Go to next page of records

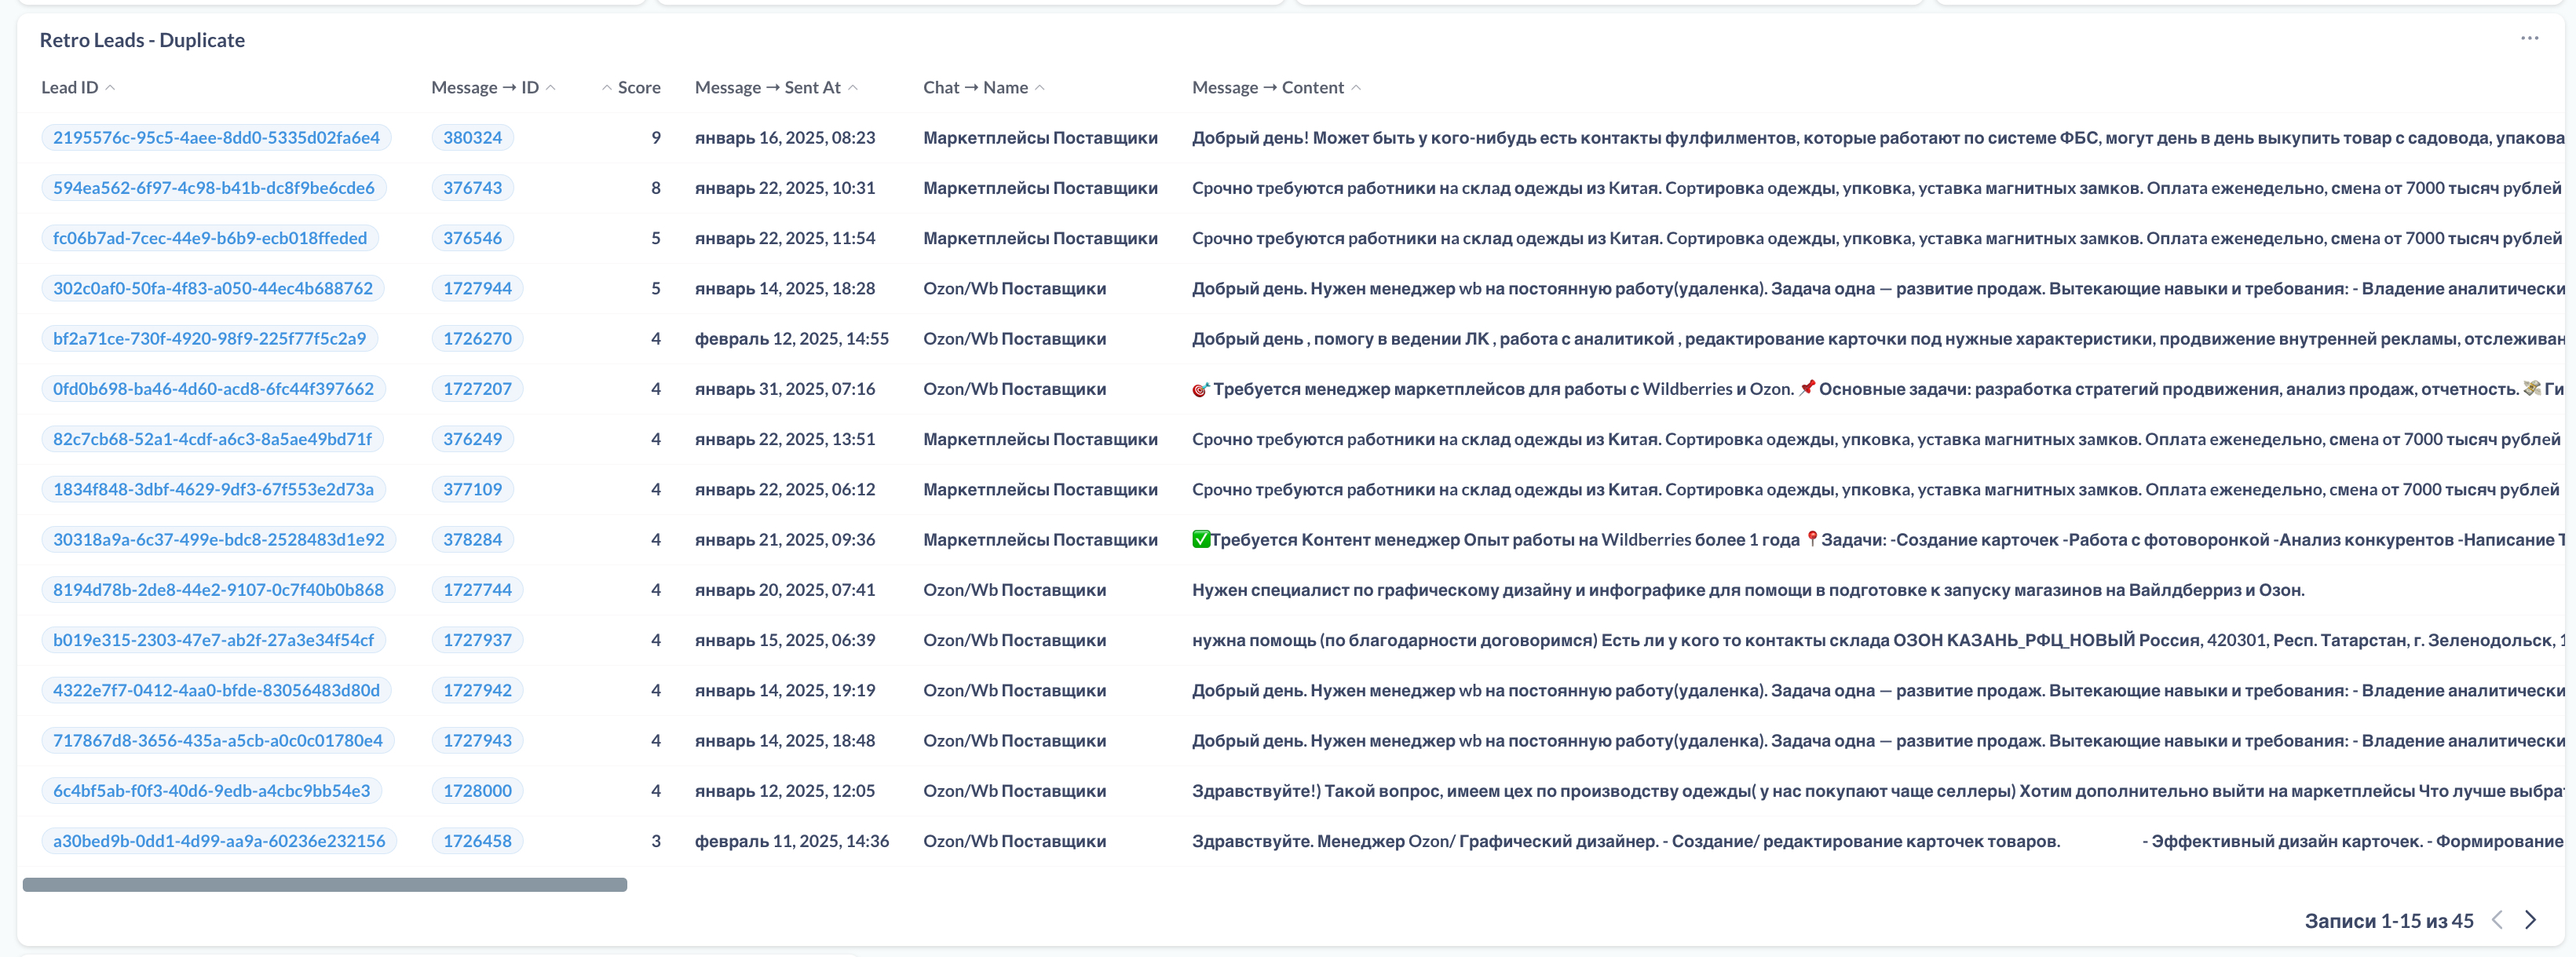pyautogui.click(x=2530, y=920)
